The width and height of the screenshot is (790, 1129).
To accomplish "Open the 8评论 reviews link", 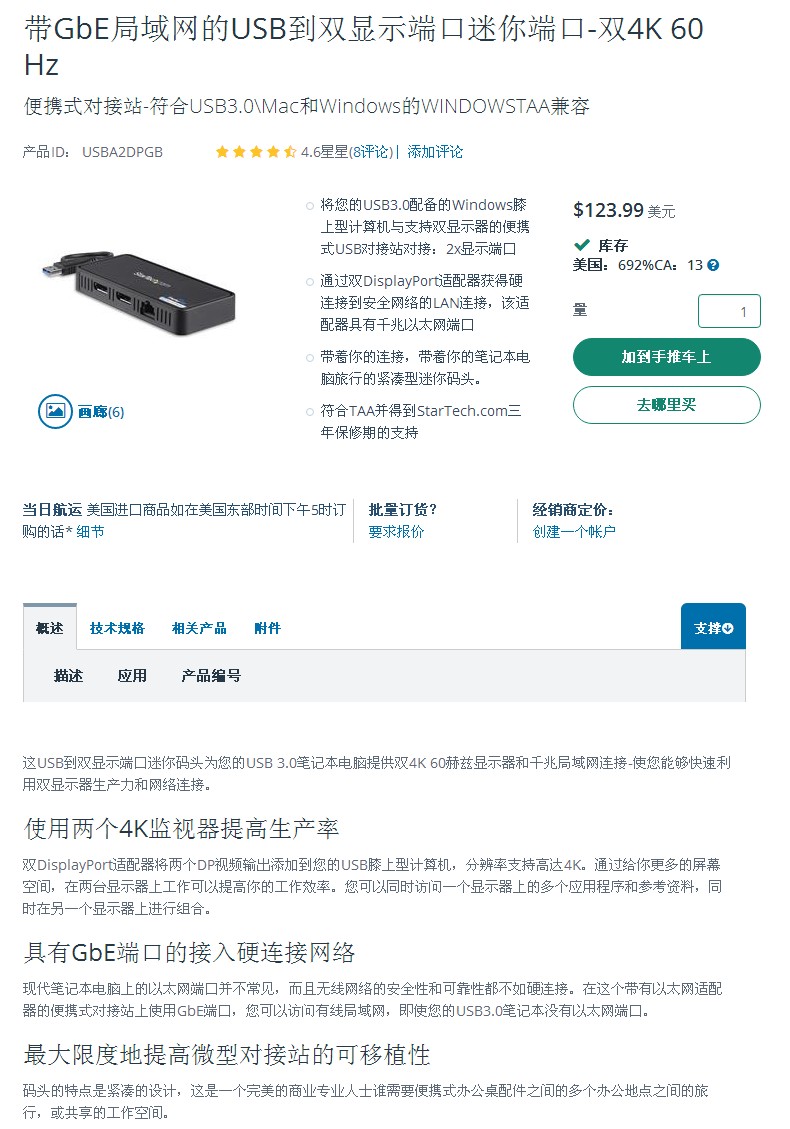I will pos(372,151).
